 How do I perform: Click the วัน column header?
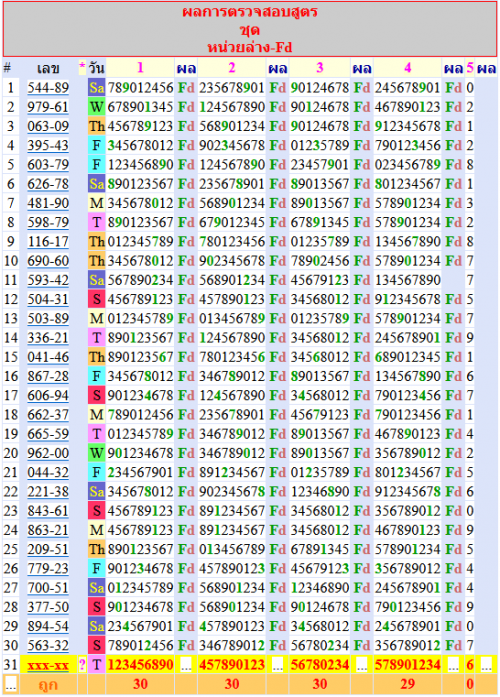(96, 68)
